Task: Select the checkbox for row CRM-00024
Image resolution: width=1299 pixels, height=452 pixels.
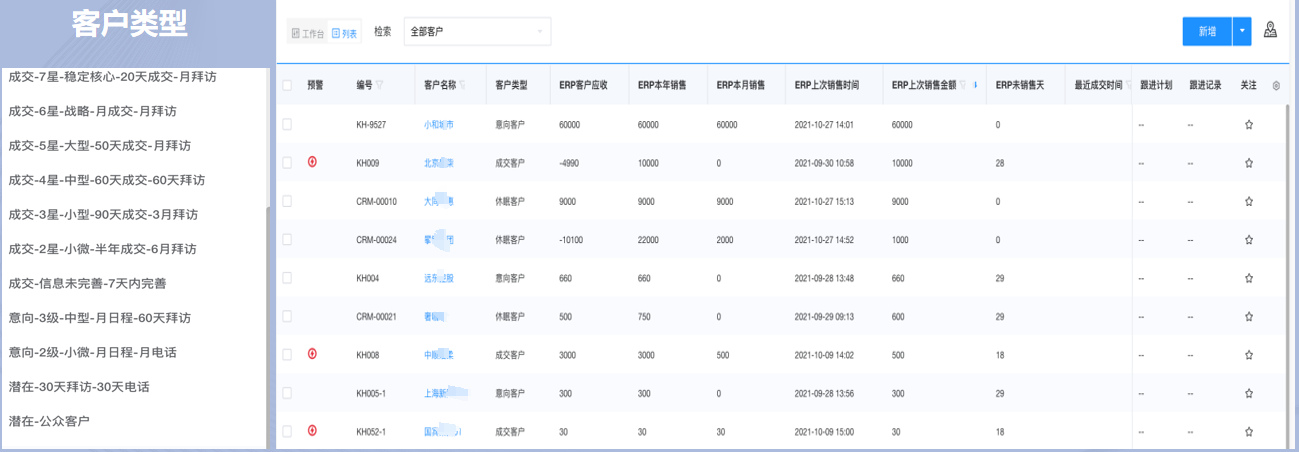Action: pyautogui.click(x=288, y=240)
